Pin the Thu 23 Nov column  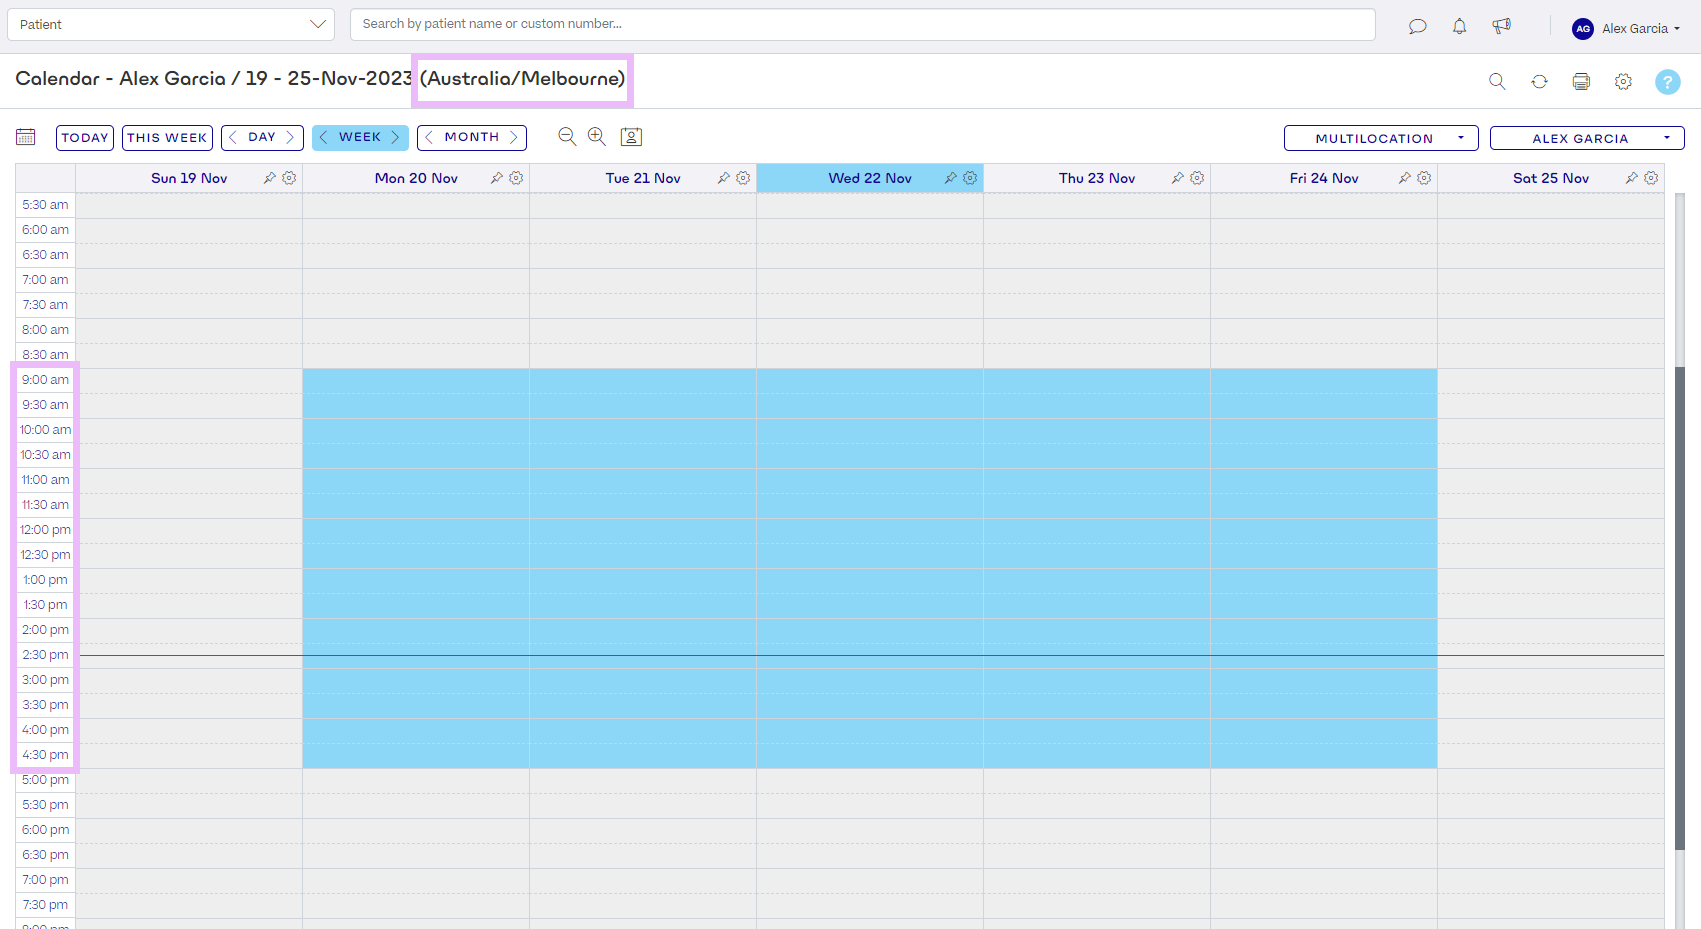[1177, 178]
